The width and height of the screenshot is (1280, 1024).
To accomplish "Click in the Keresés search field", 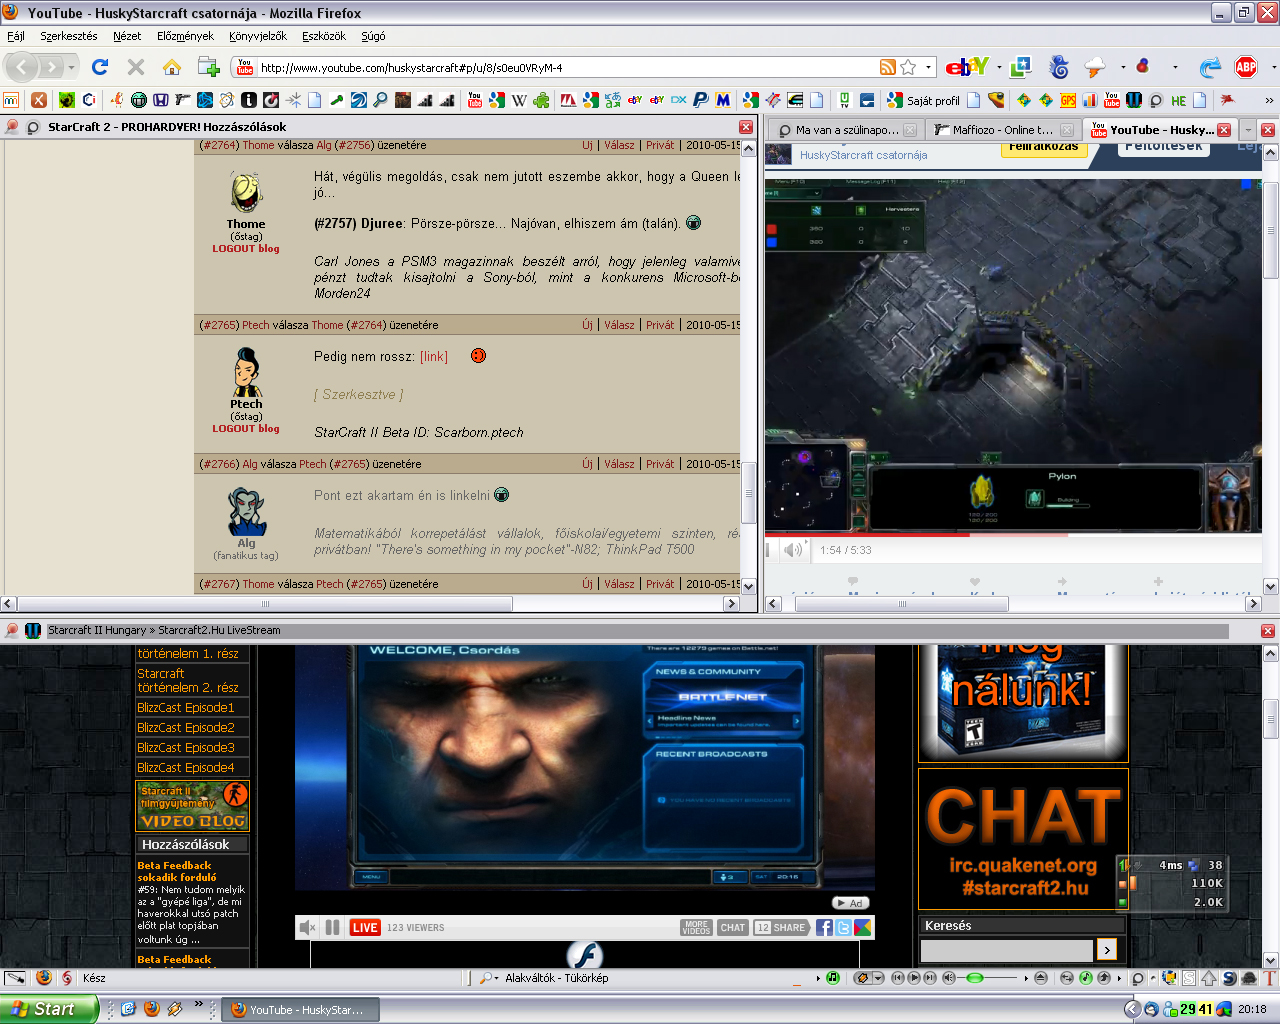I will (1007, 949).
